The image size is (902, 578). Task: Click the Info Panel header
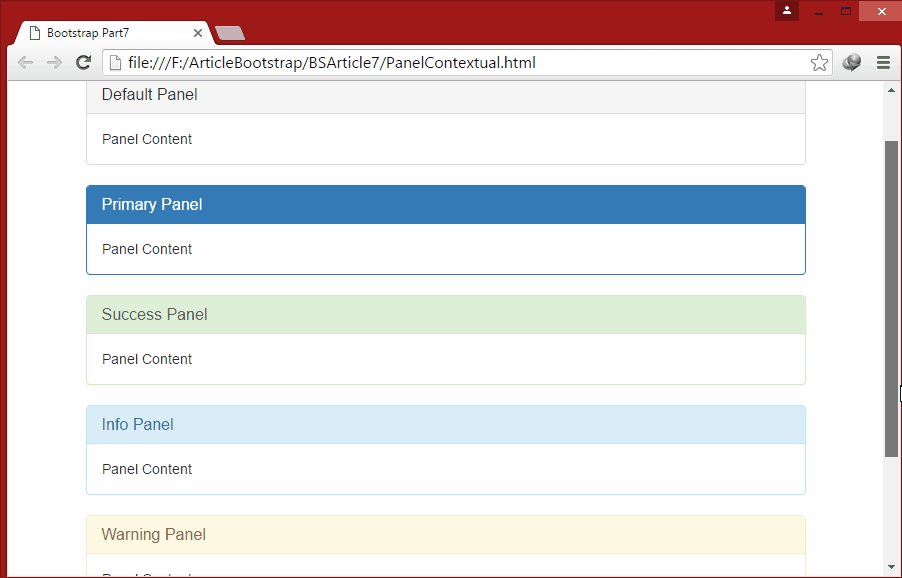coord(137,424)
